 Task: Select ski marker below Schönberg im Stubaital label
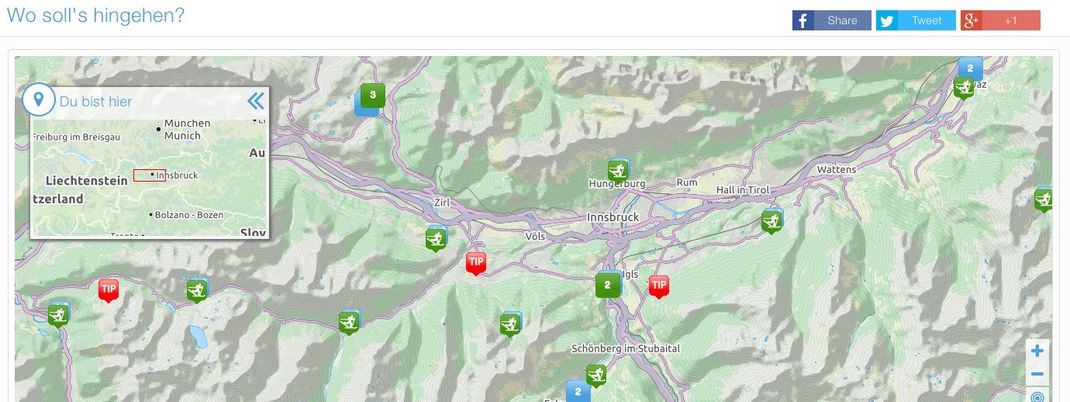point(596,375)
